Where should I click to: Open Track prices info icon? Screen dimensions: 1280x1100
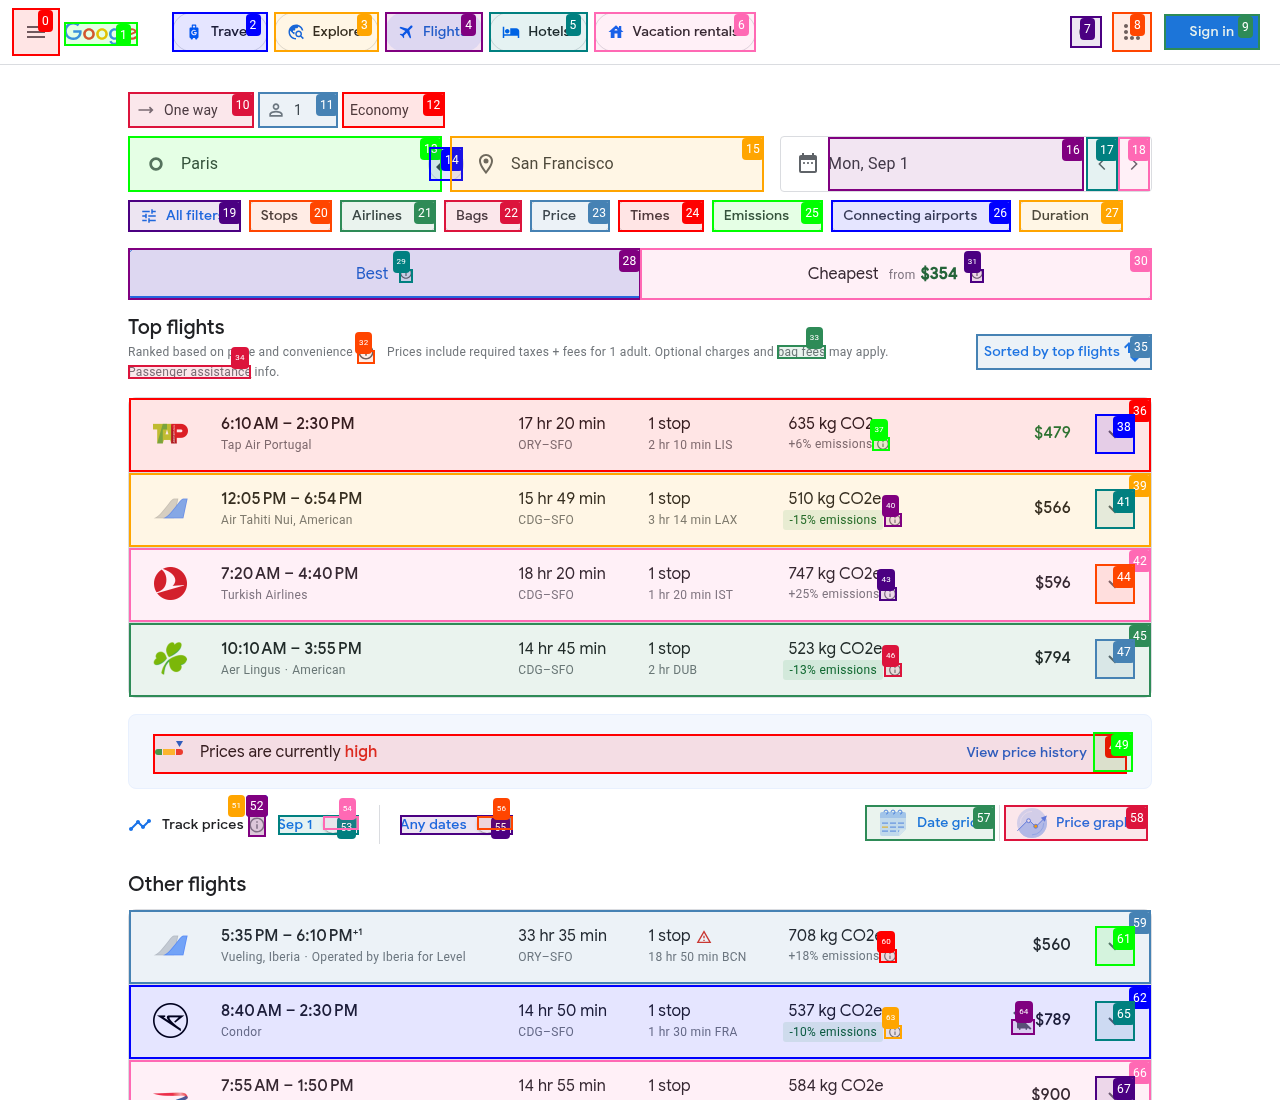pyautogui.click(x=257, y=825)
